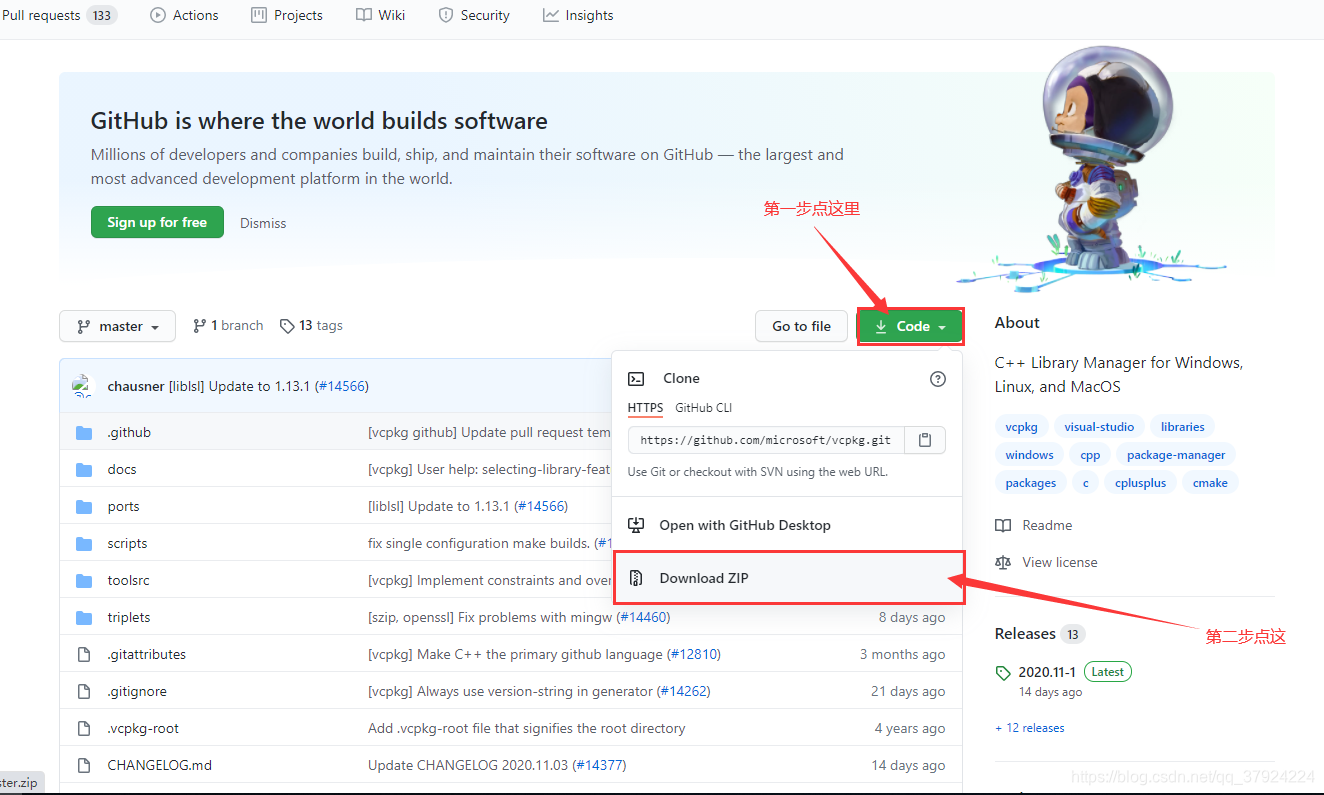Open the toolsrc folder name
The image size is (1324, 795).
point(129,580)
